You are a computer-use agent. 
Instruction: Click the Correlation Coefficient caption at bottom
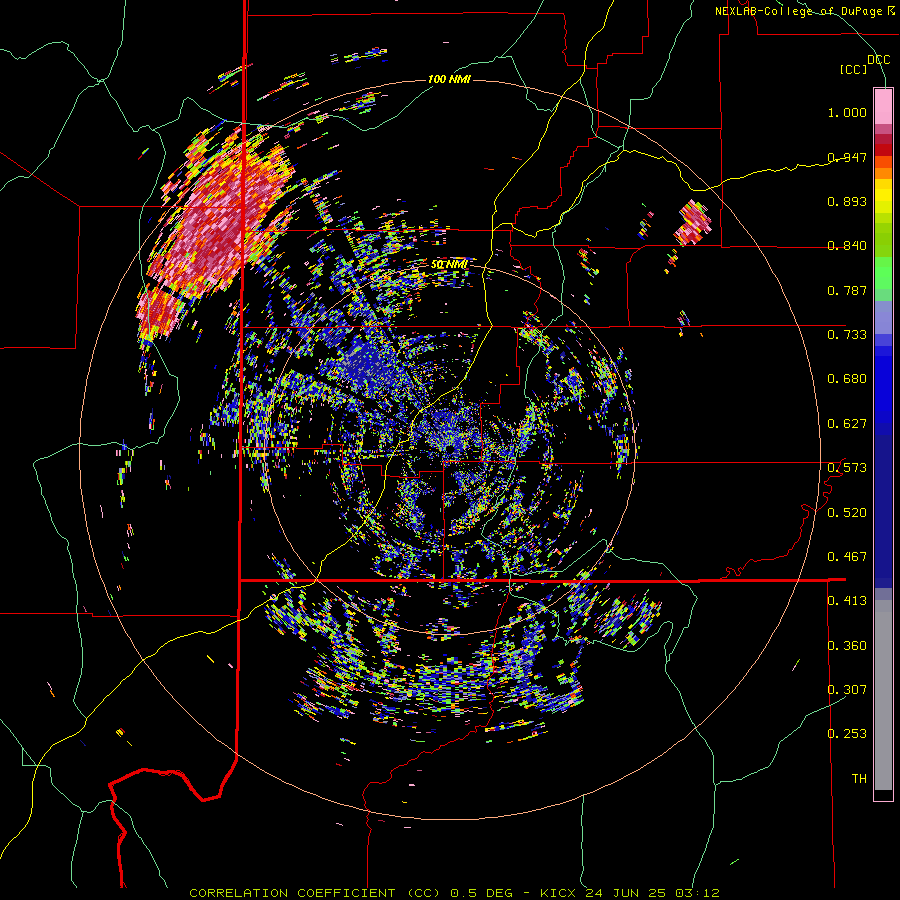(x=454, y=893)
